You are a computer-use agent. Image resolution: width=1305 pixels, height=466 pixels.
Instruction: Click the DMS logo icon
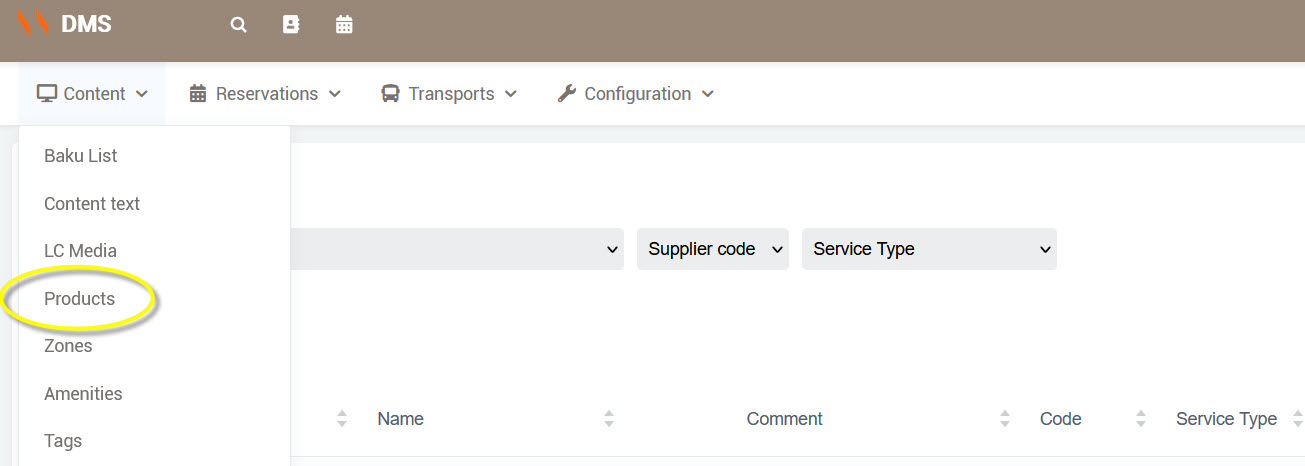pos(33,23)
